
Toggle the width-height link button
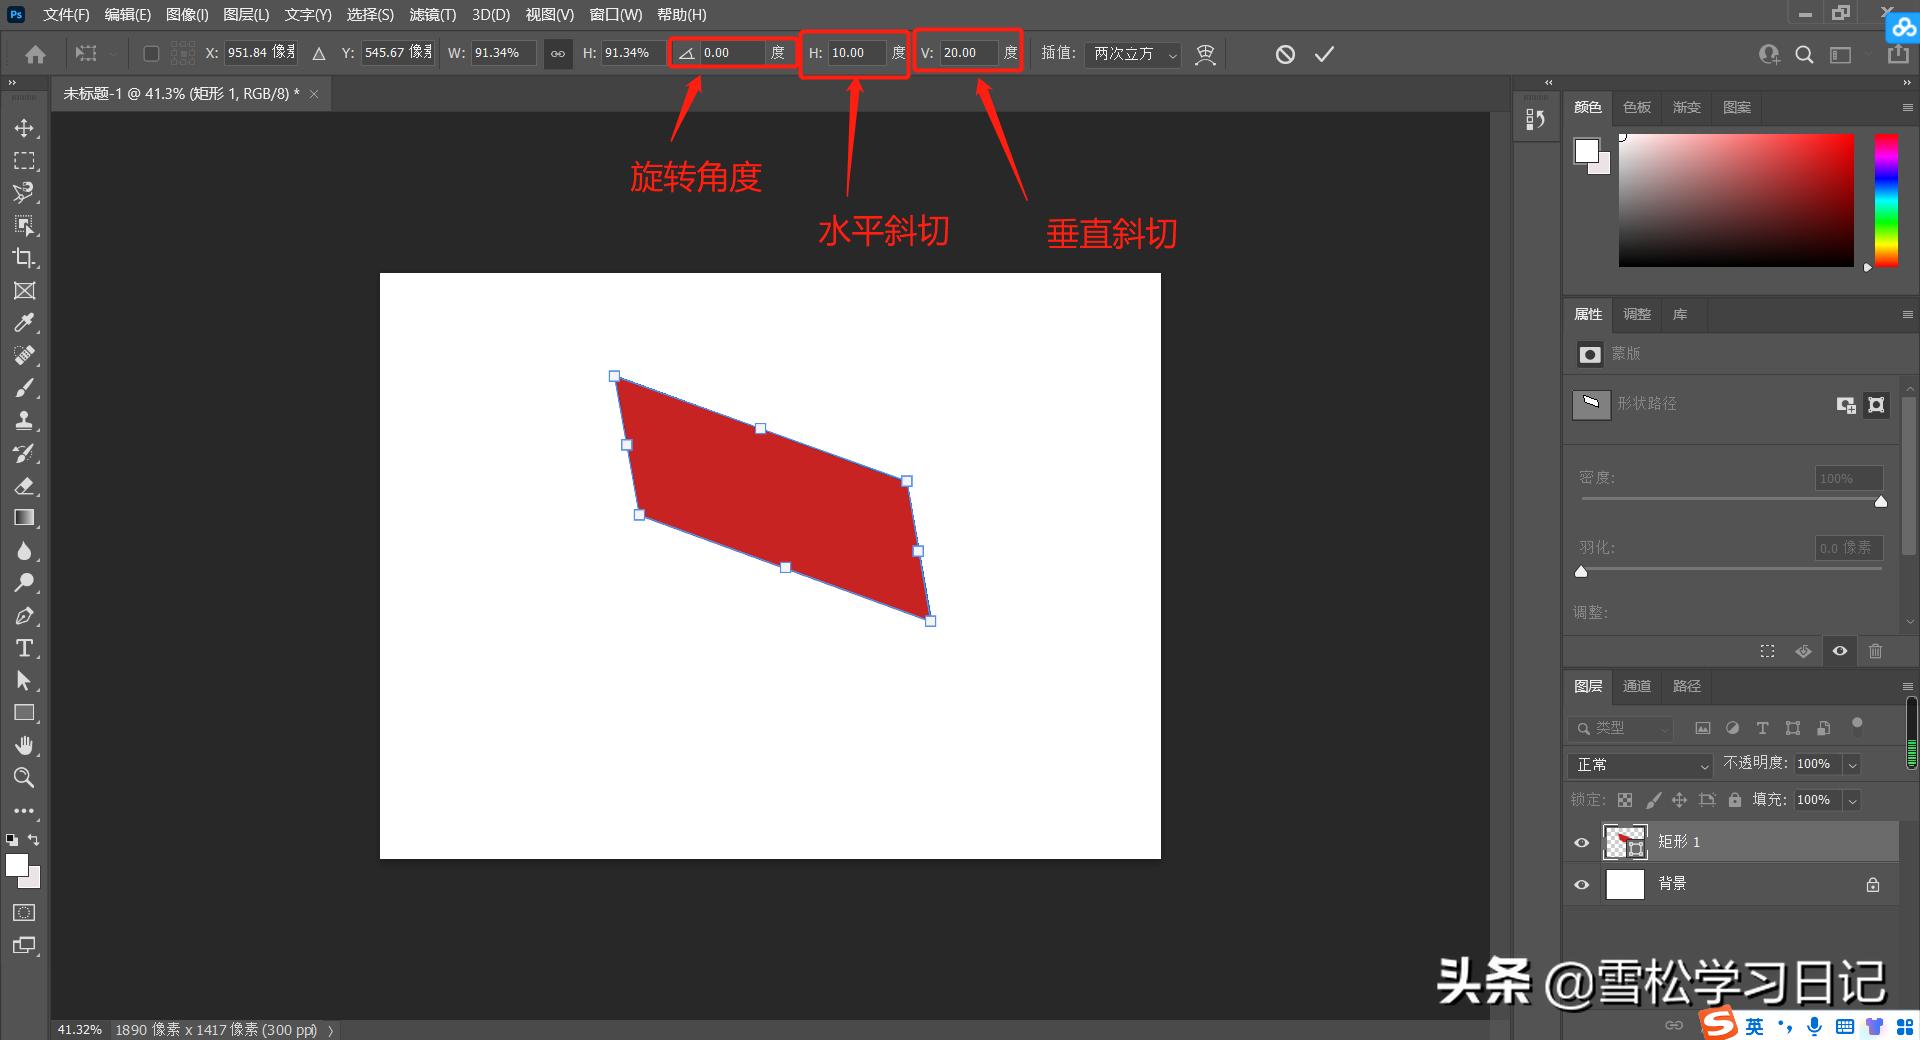tap(557, 54)
